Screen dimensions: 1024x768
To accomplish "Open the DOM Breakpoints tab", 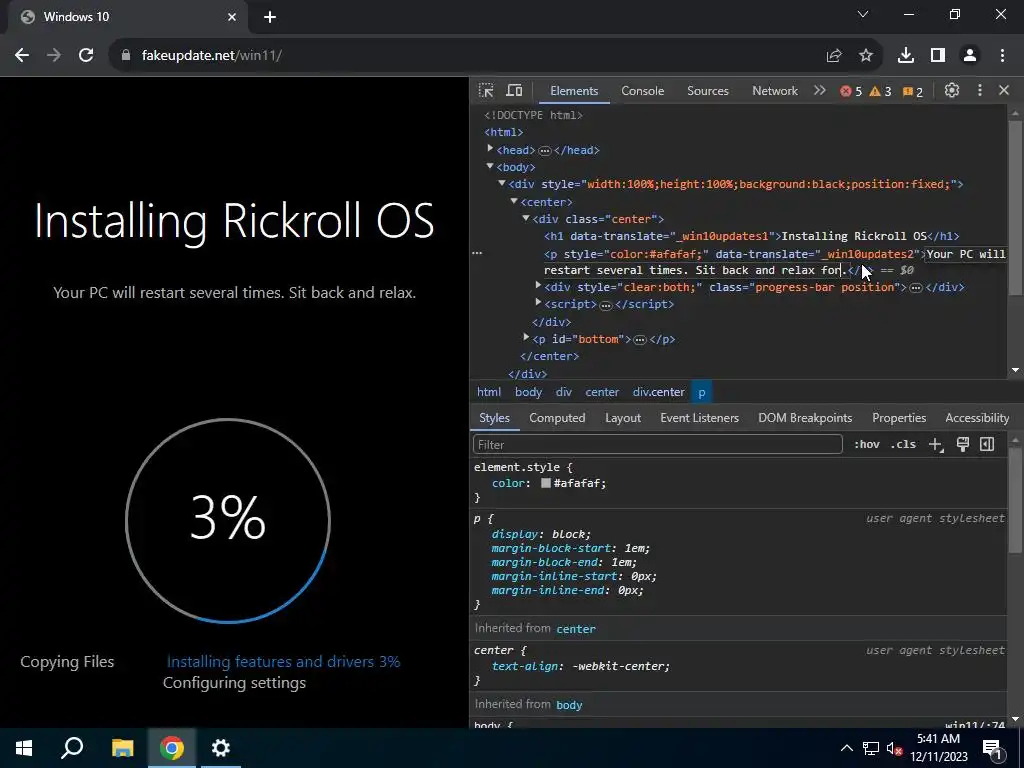I will (805, 418).
